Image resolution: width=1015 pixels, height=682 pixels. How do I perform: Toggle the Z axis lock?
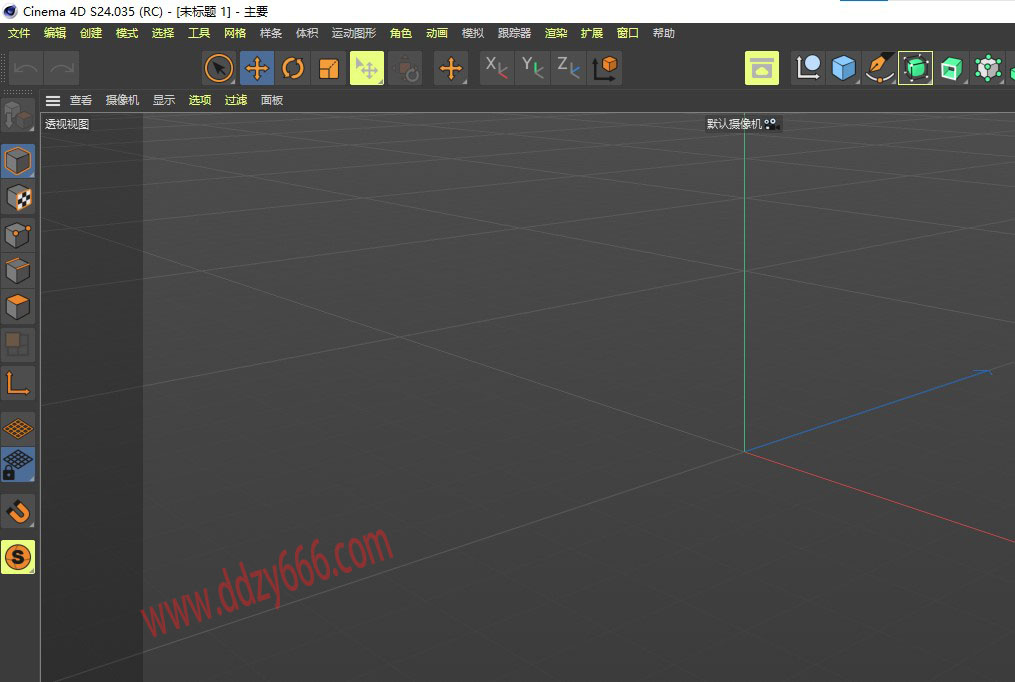[x=568, y=68]
